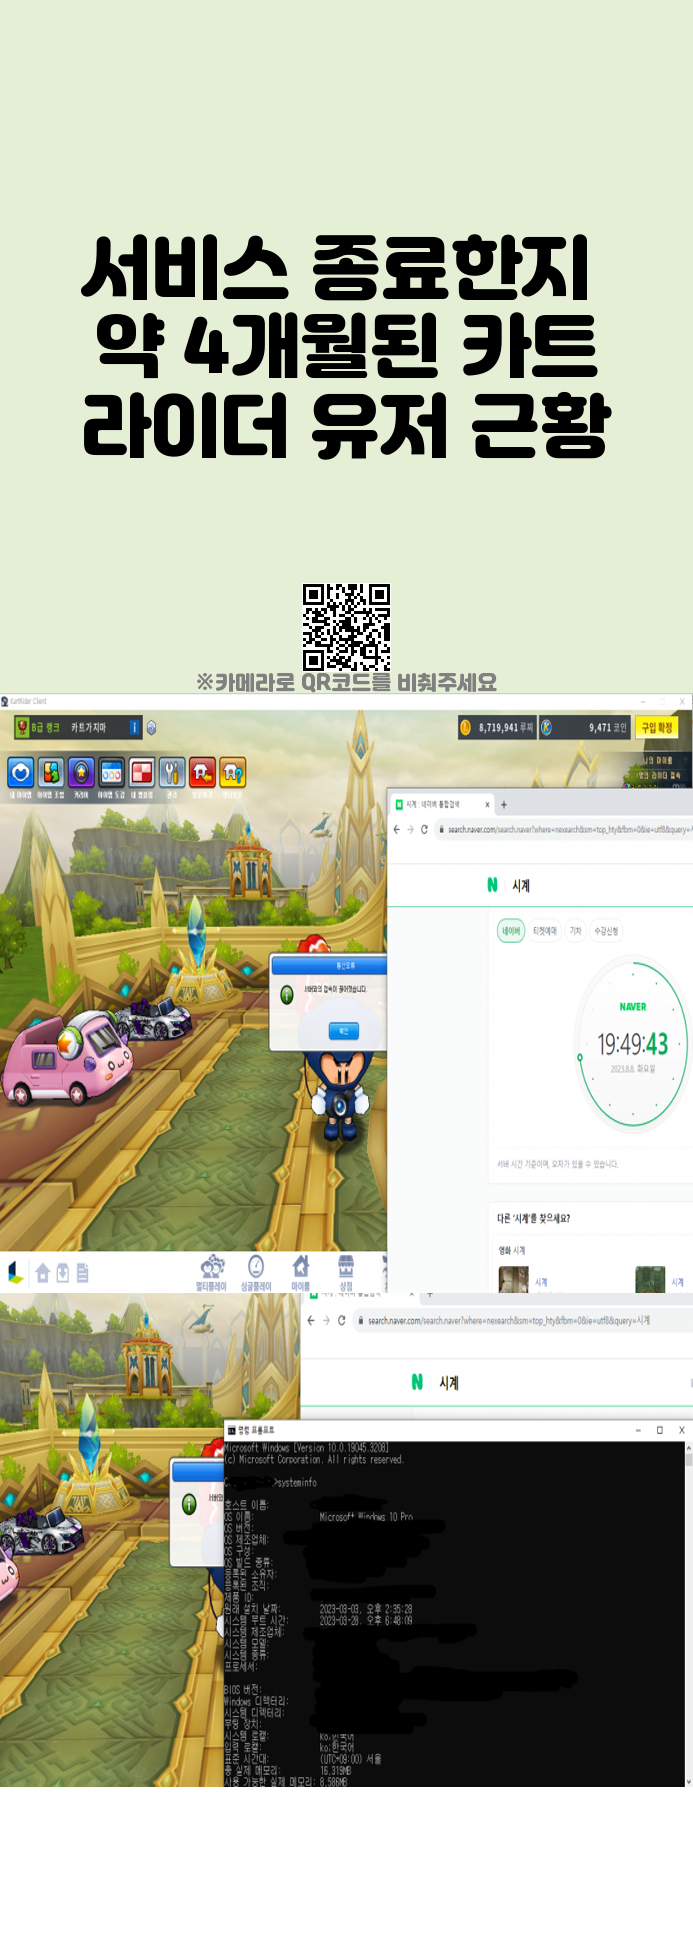
Task: Click the 시계 search term in upper Naver page
Action: point(521,885)
